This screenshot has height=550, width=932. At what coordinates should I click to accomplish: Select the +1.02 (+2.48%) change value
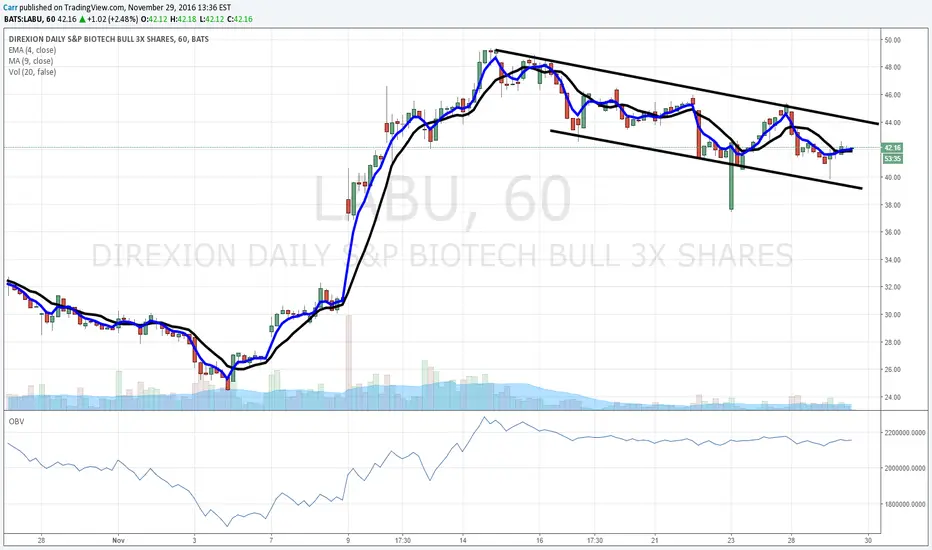pyautogui.click(x=112, y=19)
